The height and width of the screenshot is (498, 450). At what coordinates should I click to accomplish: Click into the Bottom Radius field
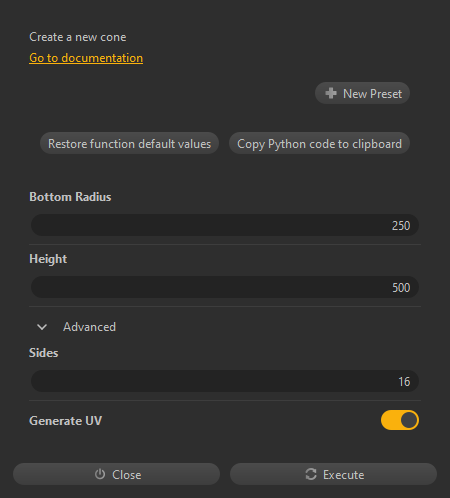coord(225,225)
